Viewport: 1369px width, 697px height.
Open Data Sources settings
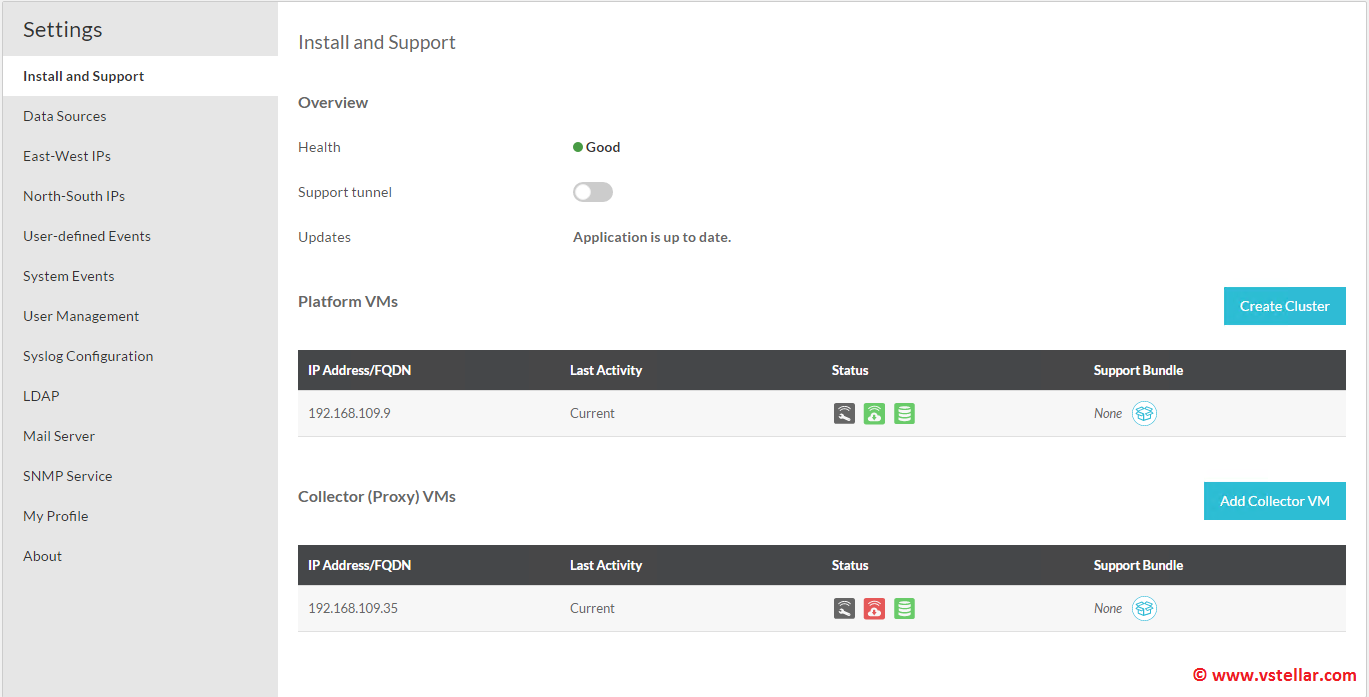coord(65,116)
